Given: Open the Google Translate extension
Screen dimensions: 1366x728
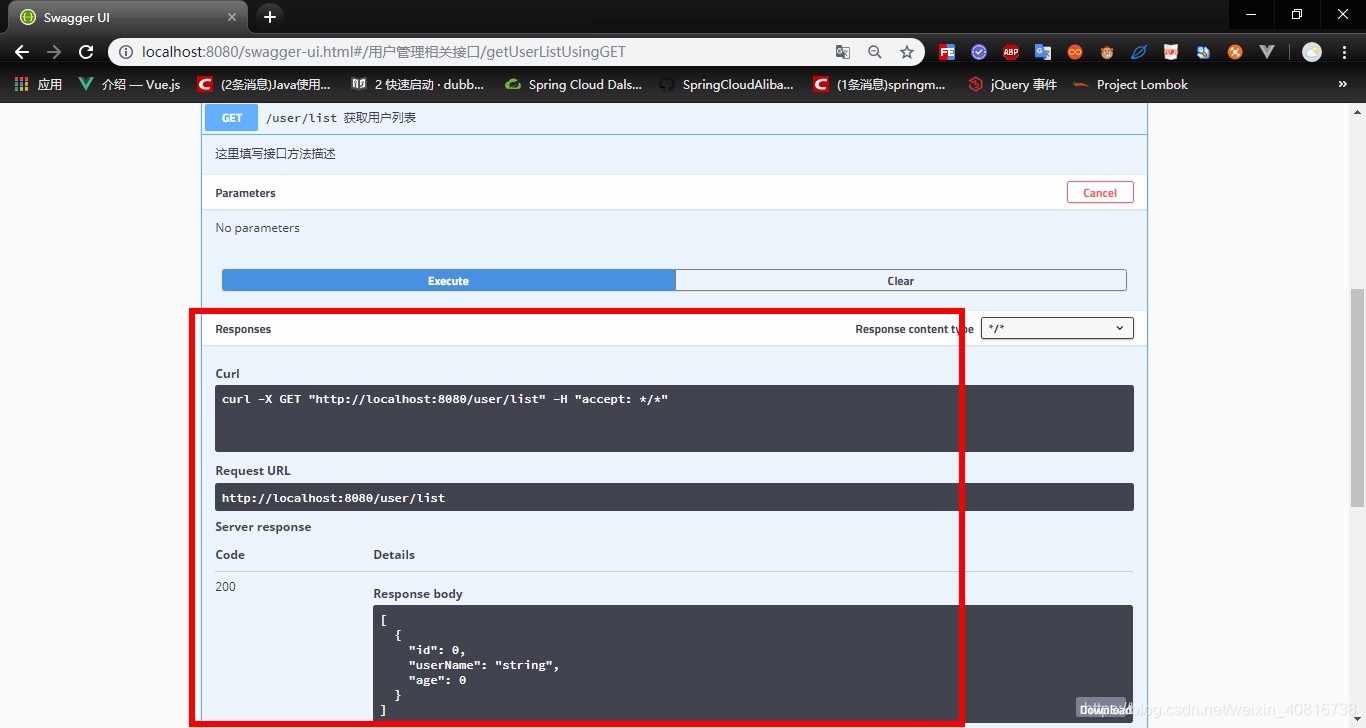Looking at the screenshot, I should tap(1043, 52).
